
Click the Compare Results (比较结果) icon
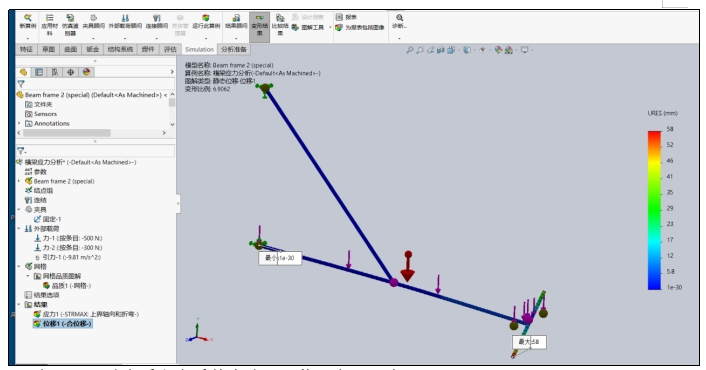point(280,25)
